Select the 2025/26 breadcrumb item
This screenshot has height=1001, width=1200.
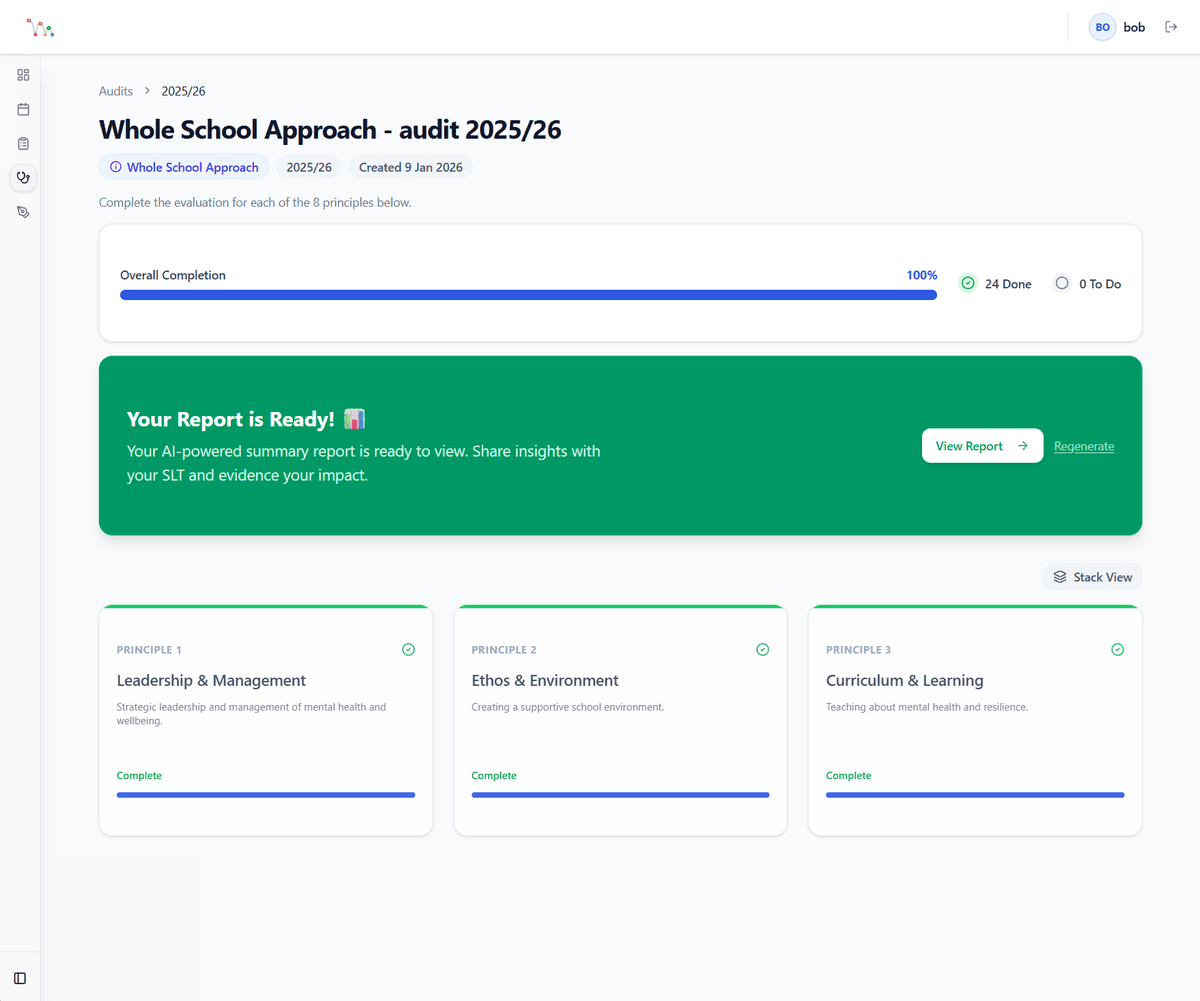coord(183,90)
